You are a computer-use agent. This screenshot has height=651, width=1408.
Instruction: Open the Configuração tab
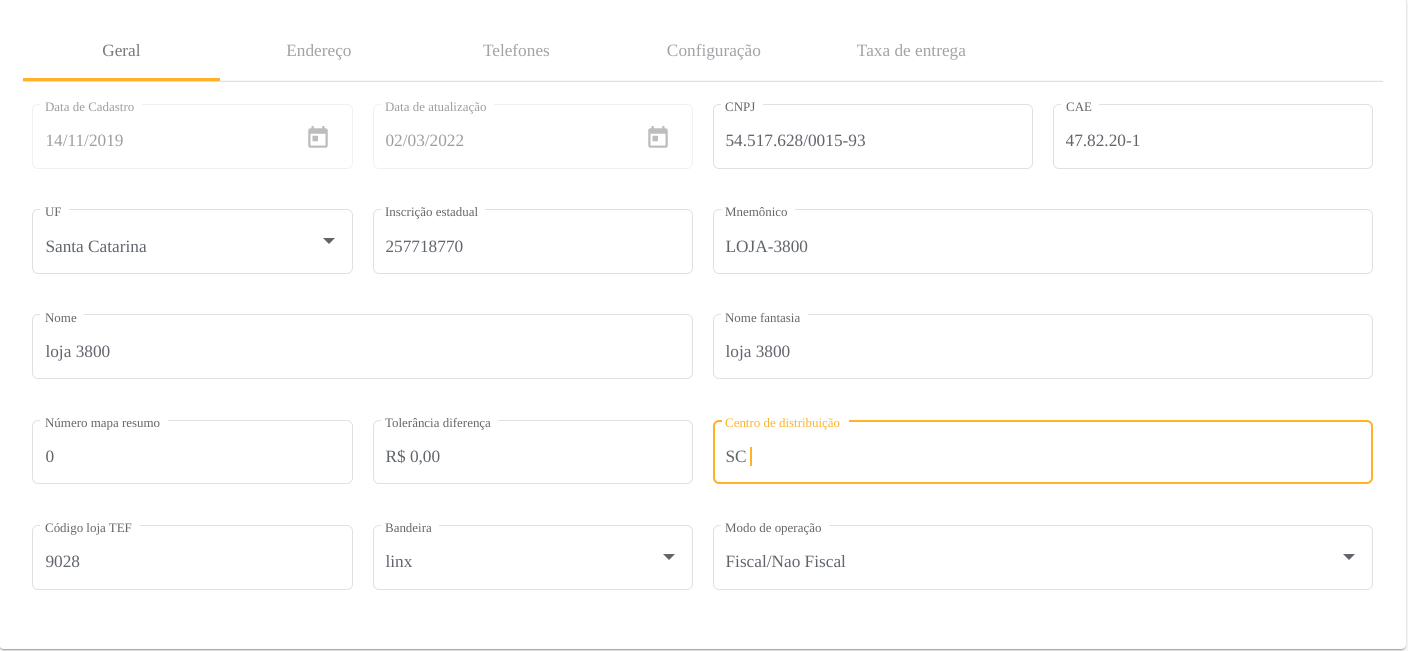(713, 51)
